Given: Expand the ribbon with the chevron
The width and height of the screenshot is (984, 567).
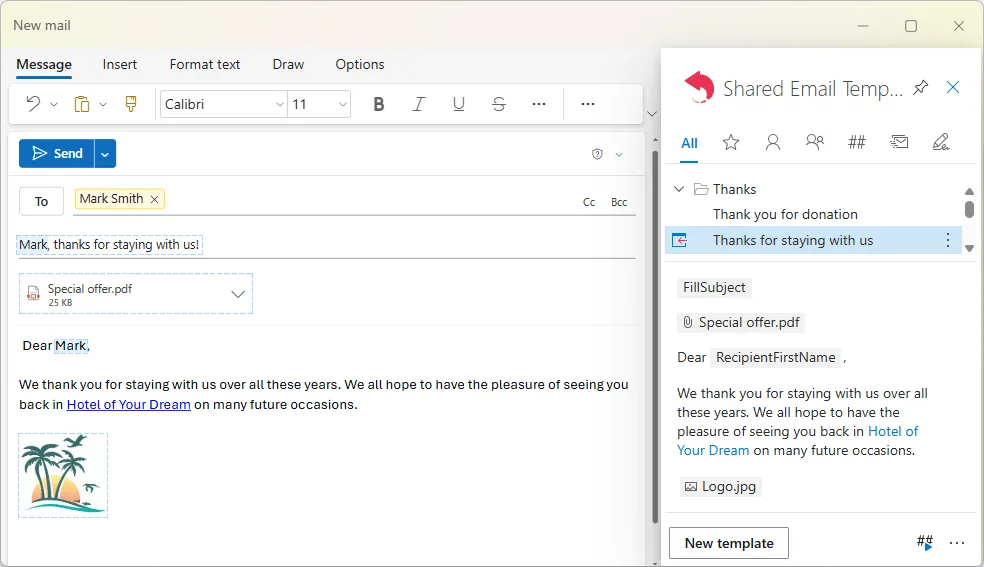Looking at the screenshot, I should click(652, 114).
